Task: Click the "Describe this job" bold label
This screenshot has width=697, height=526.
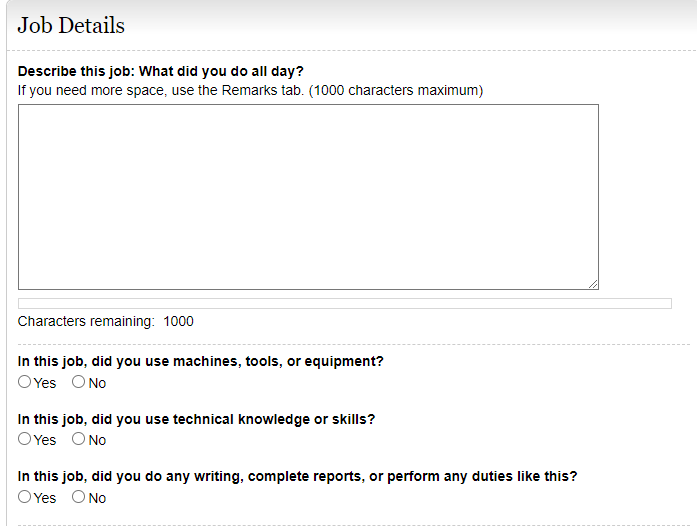Action: click(161, 72)
